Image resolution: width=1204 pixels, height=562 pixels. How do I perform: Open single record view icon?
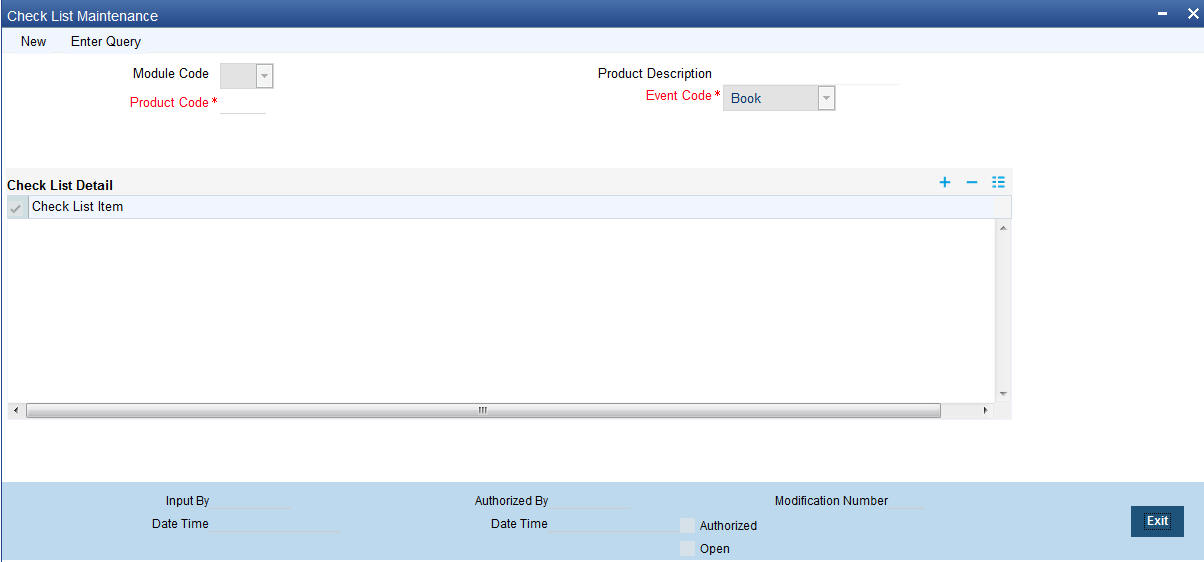(x=997, y=182)
